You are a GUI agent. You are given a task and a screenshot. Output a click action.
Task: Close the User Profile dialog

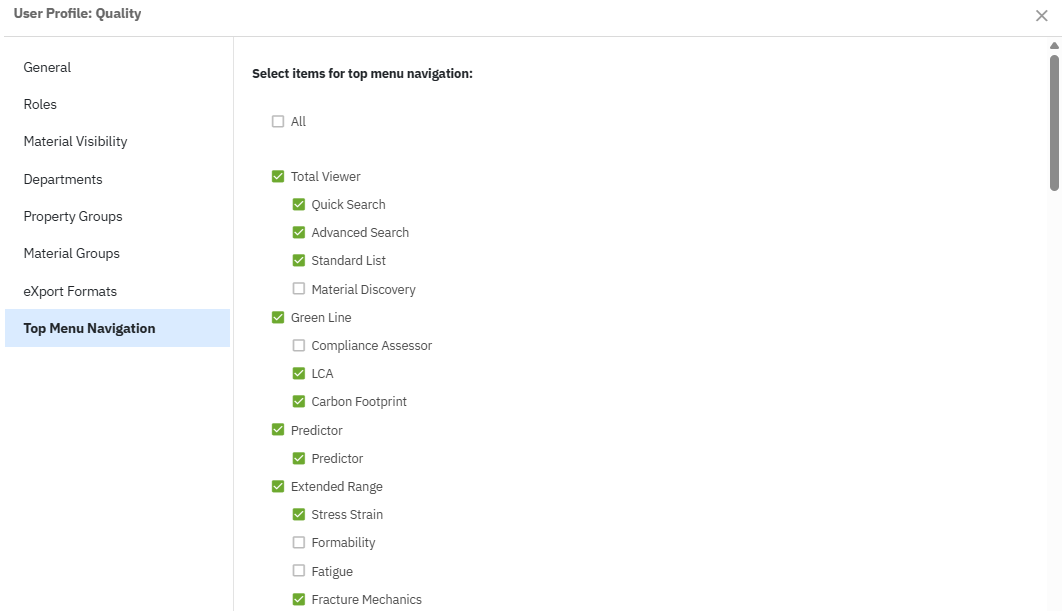click(1041, 16)
